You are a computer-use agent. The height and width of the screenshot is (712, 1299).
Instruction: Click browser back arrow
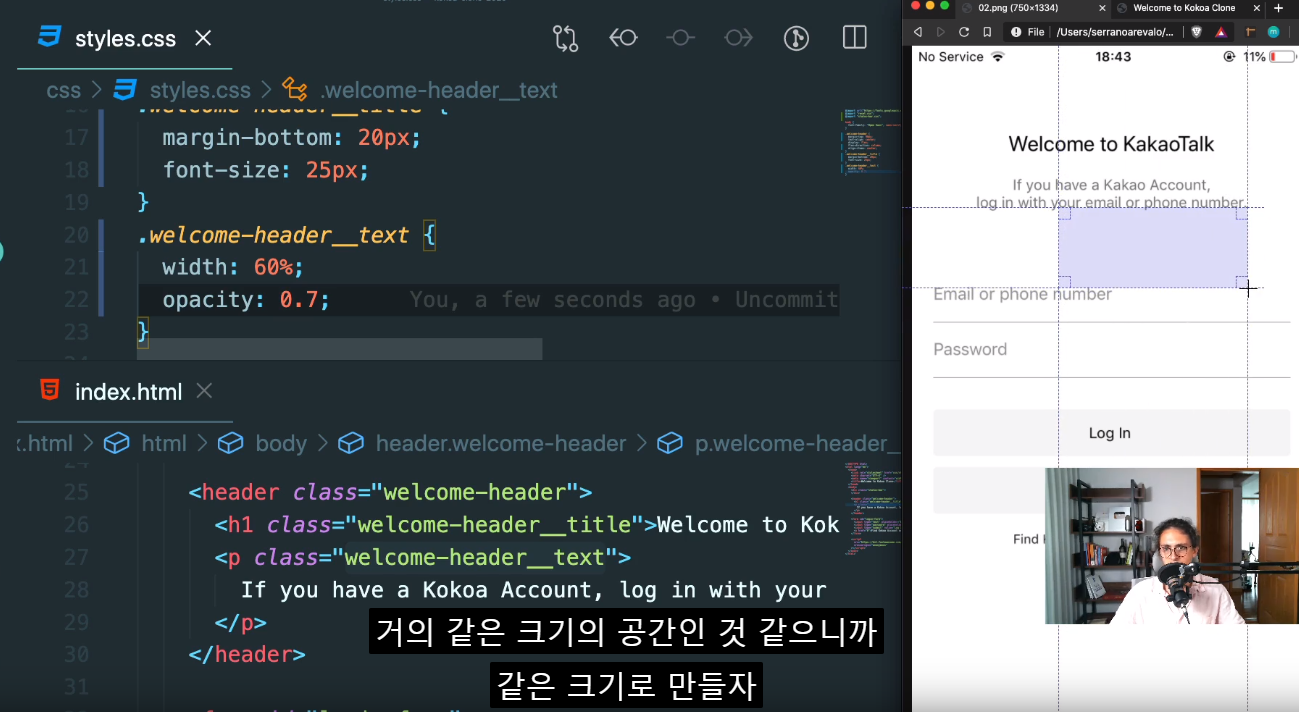click(x=918, y=32)
